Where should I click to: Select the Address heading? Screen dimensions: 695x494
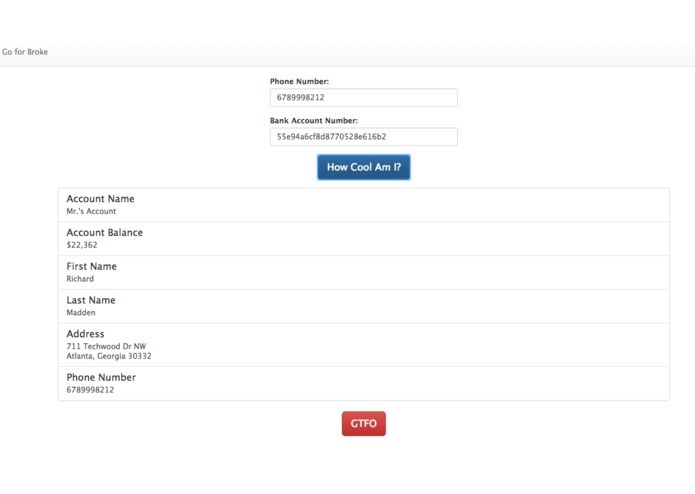pyautogui.click(x=85, y=334)
